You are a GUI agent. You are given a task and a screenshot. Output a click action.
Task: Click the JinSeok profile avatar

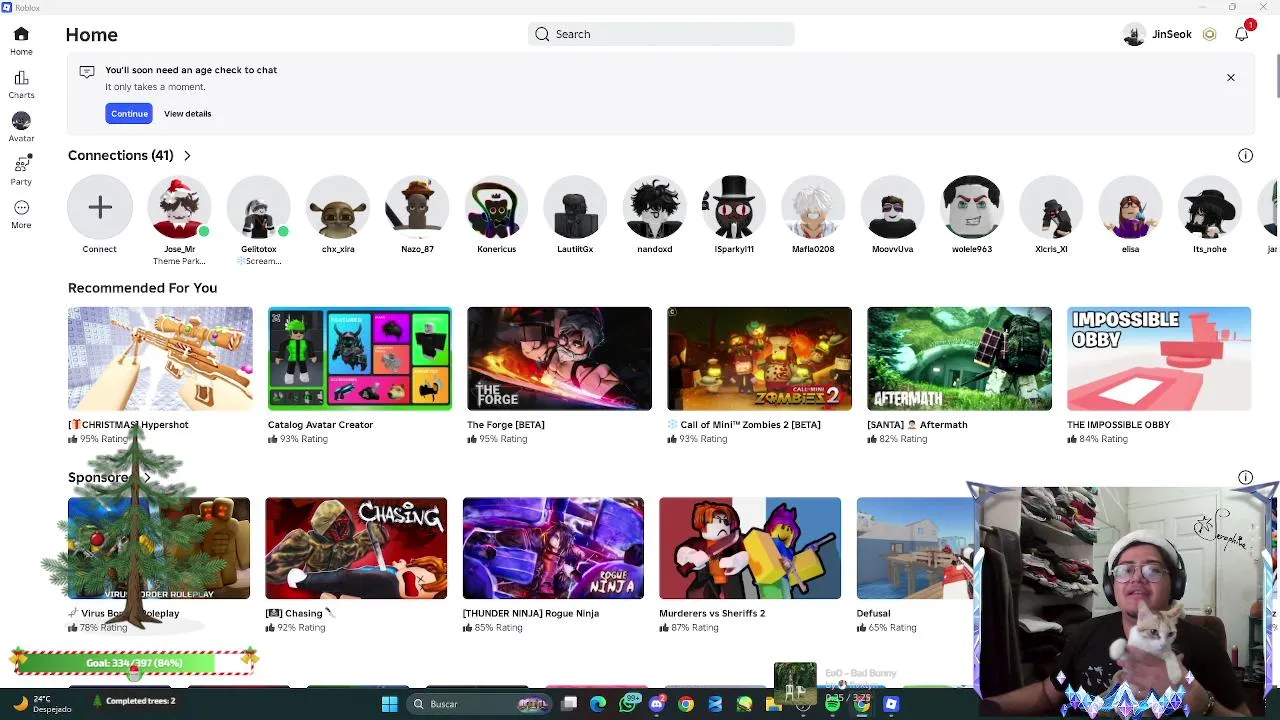tap(1133, 34)
